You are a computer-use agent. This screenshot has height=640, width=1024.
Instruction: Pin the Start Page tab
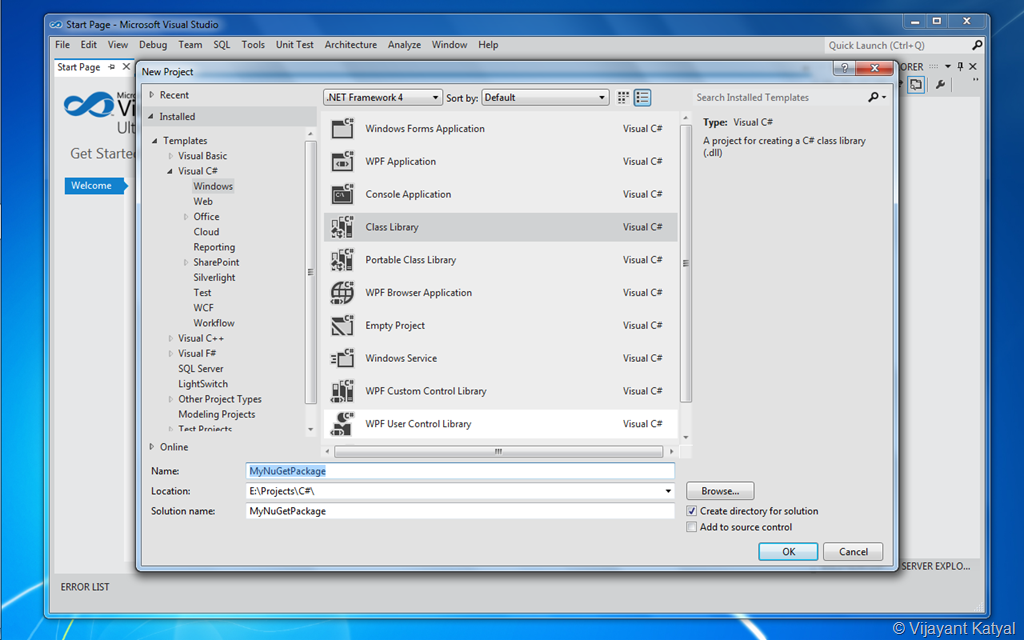click(x=112, y=67)
